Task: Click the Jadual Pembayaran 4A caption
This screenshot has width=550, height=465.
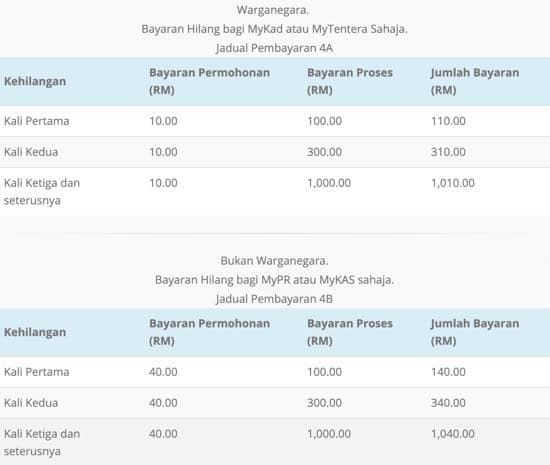Action: tap(274, 48)
